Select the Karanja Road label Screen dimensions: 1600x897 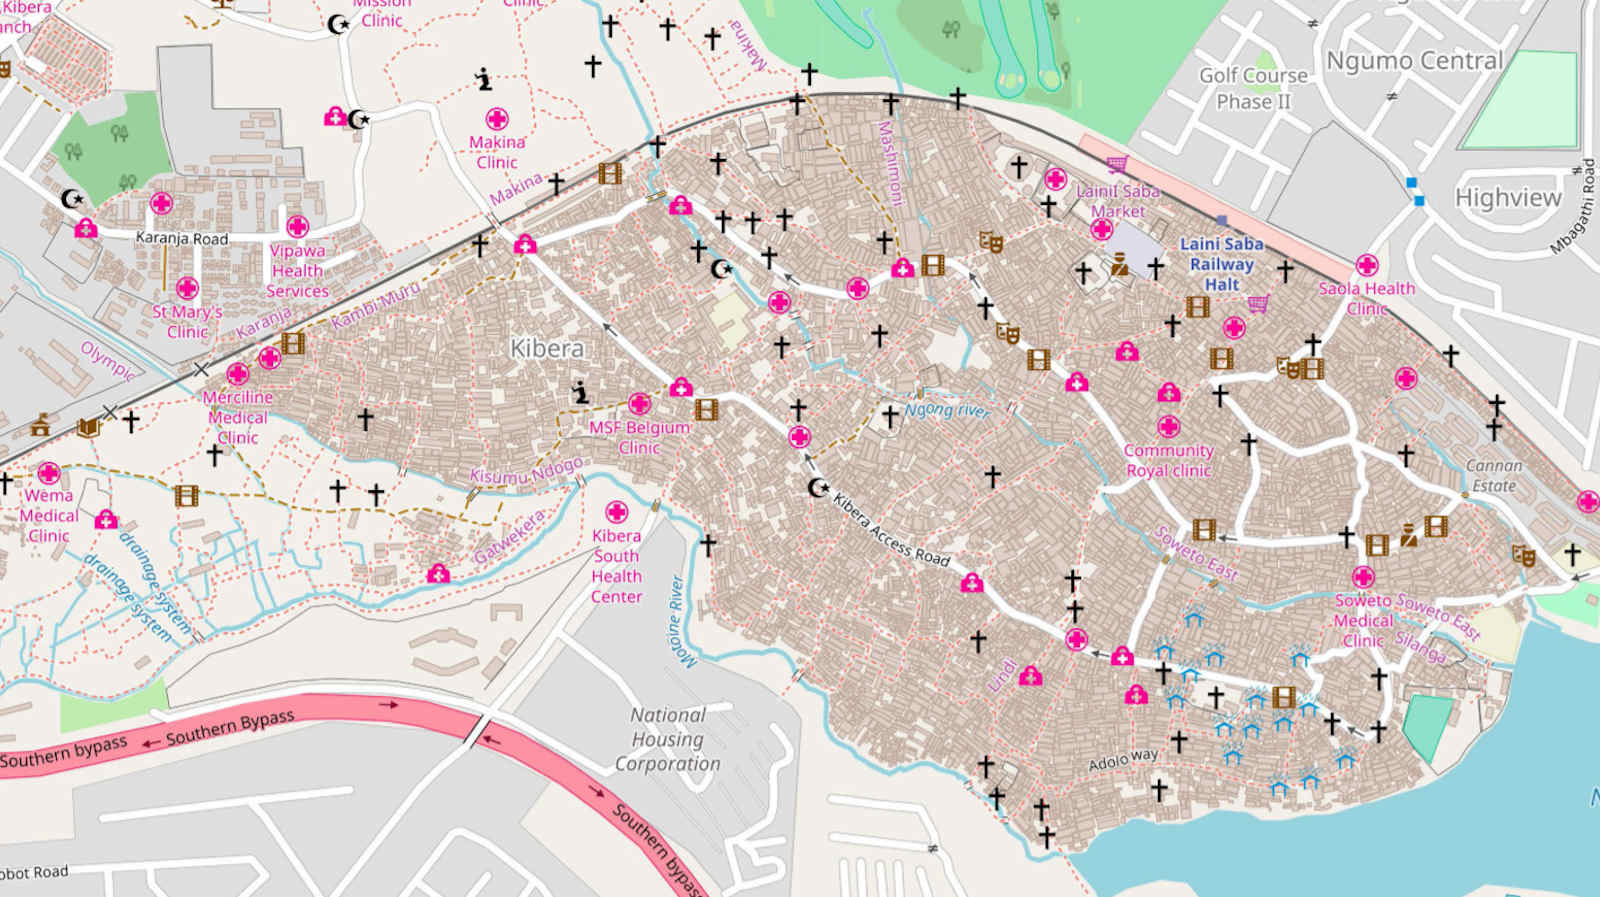(x=182, y=238)
